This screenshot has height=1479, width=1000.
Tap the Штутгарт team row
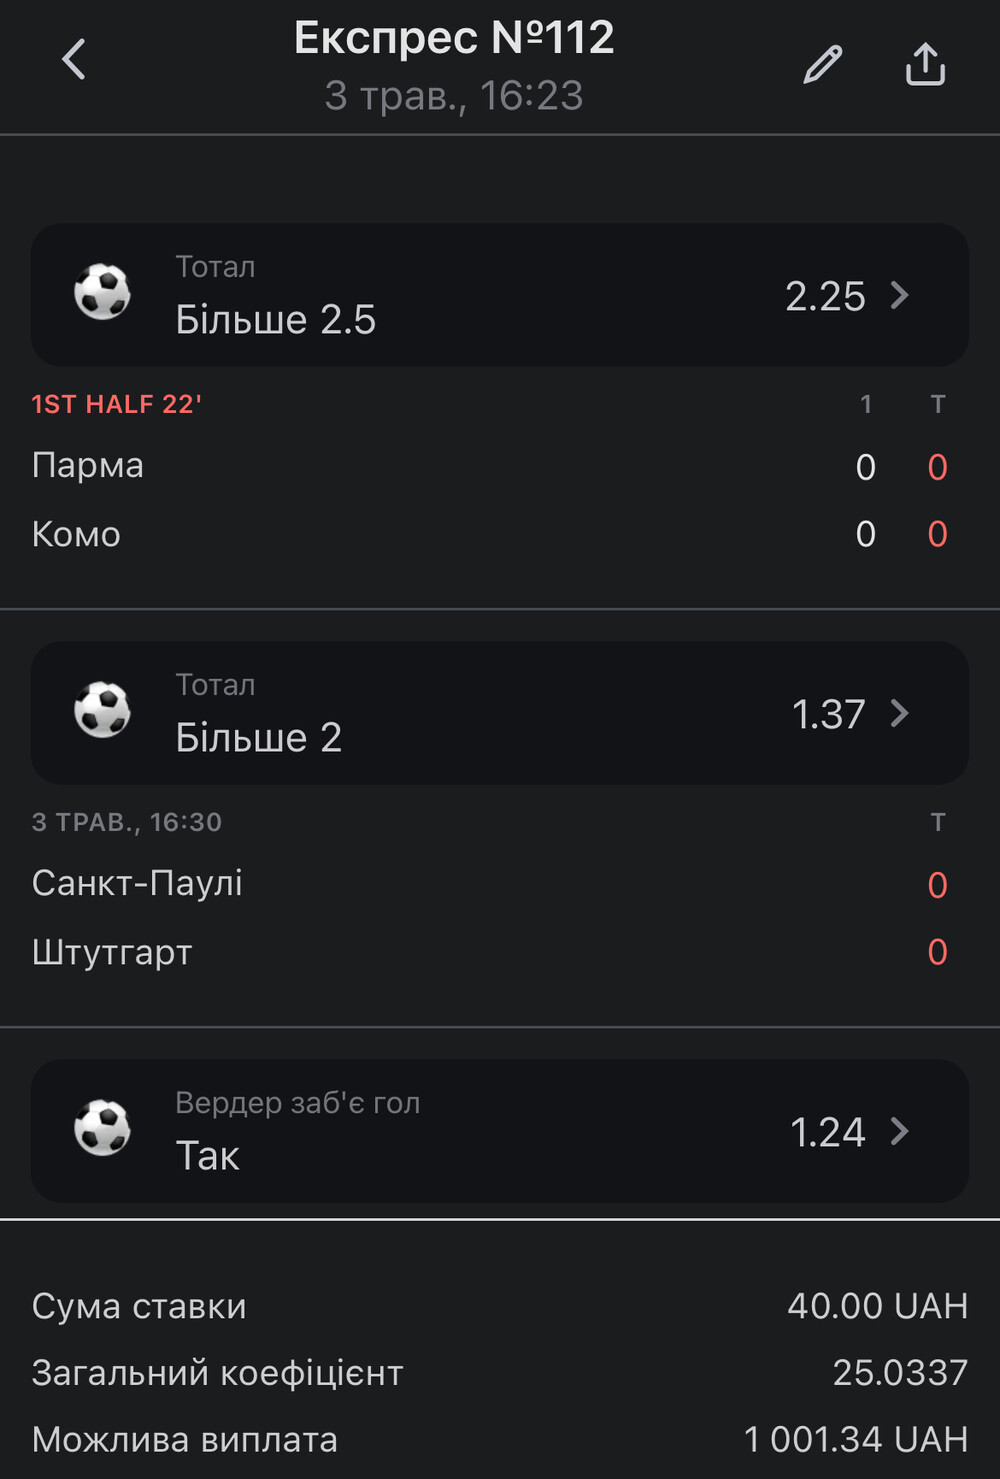click(500, 951)
